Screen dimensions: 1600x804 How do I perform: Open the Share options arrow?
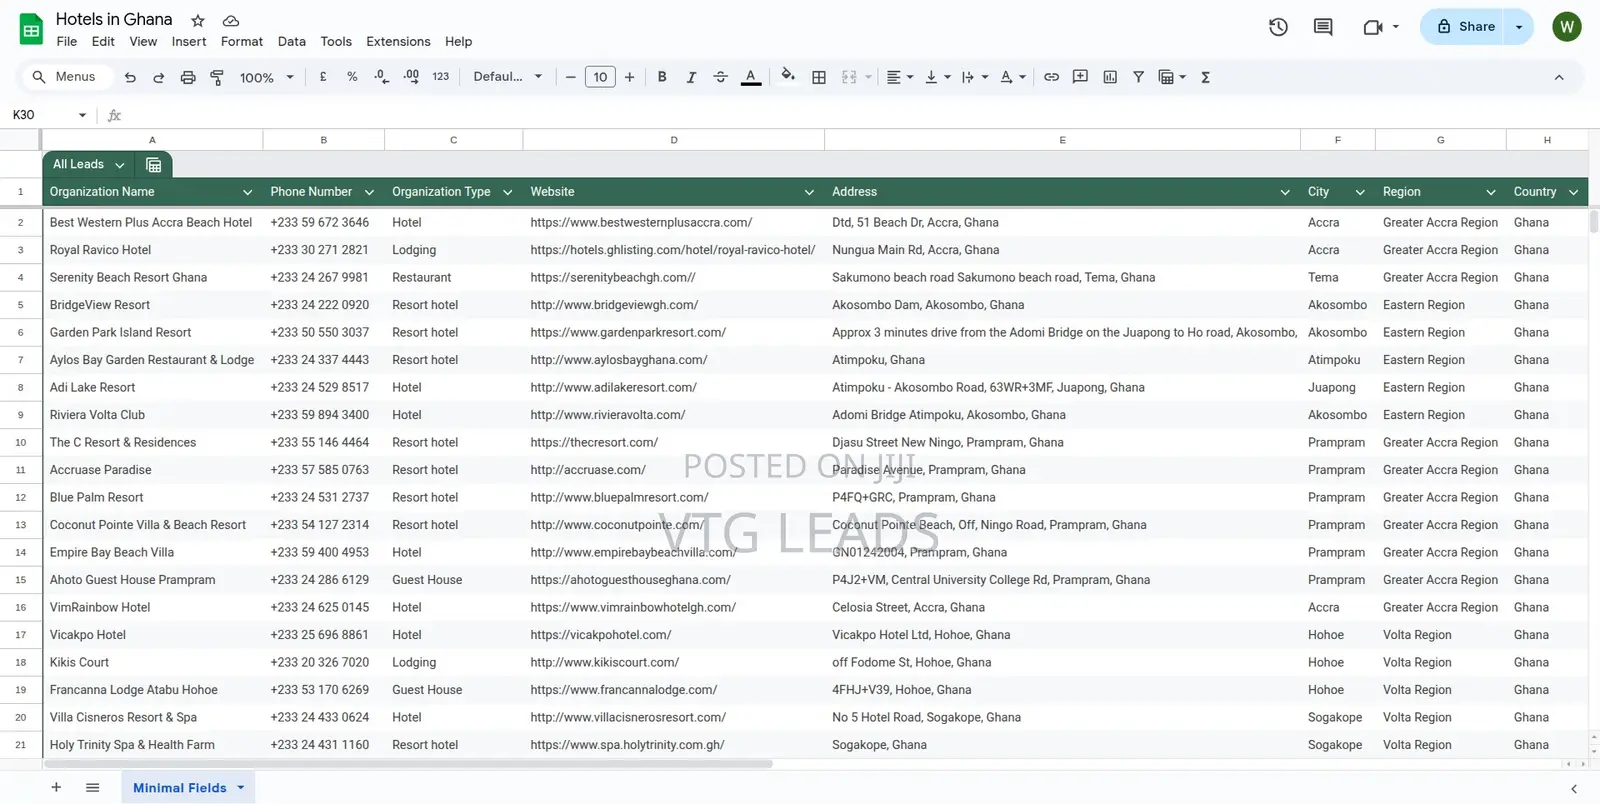1519,27
